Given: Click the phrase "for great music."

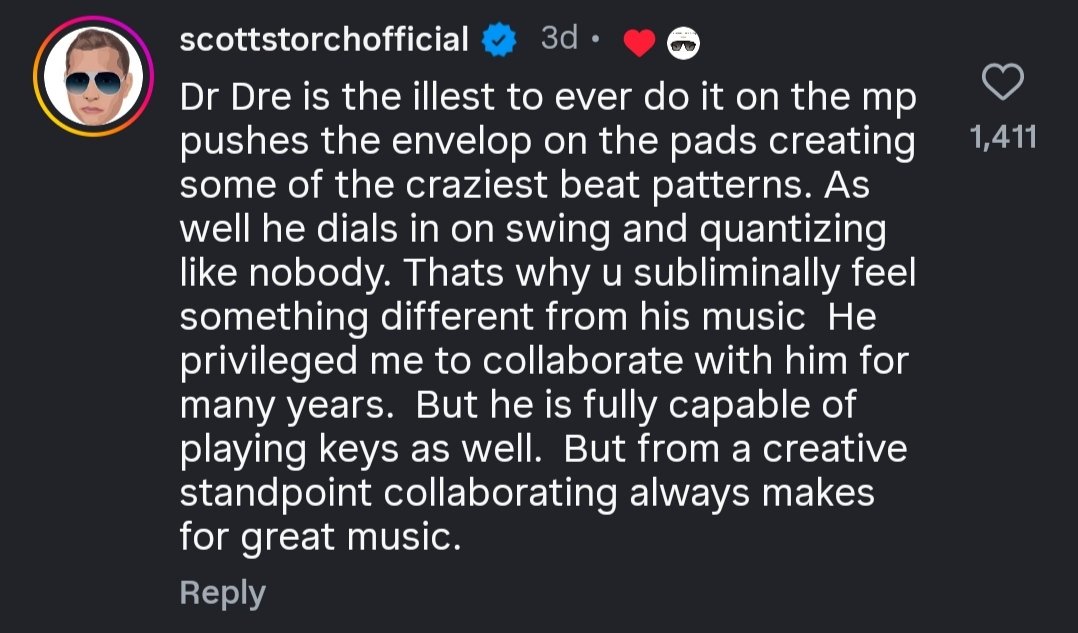Looking at the screenshot, I should point(320,538).
